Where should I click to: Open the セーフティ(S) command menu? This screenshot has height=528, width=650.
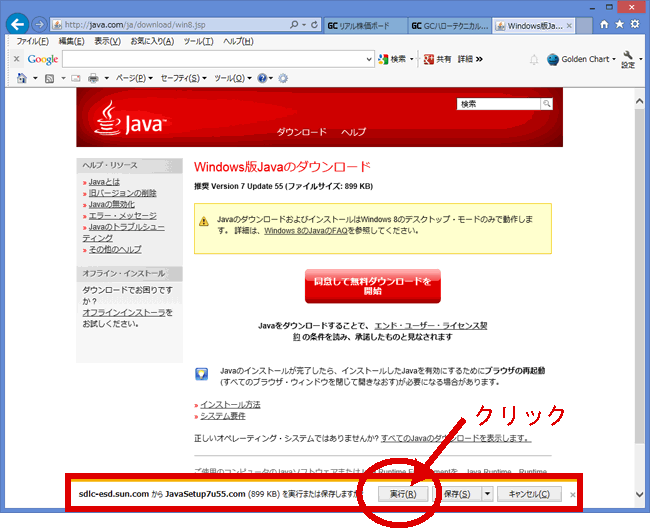184,78
